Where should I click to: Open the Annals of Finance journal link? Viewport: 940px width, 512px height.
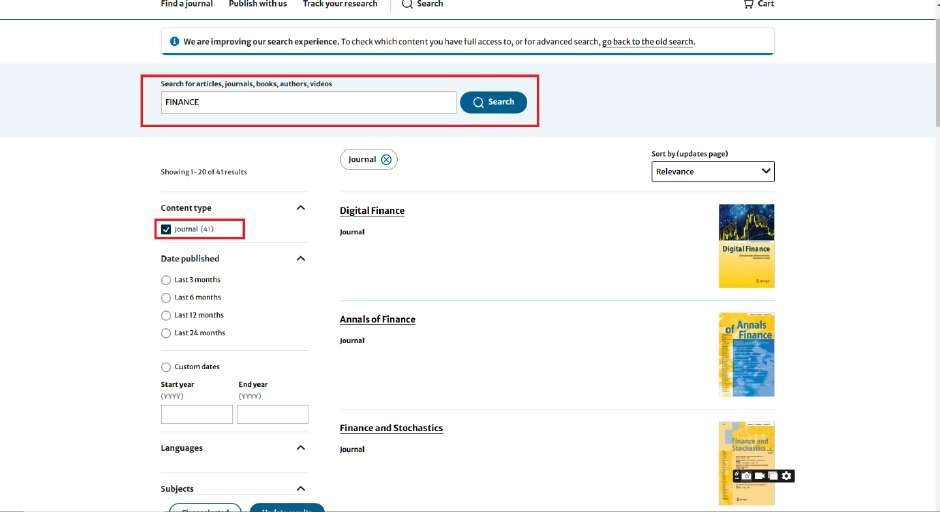pos(377,319)
